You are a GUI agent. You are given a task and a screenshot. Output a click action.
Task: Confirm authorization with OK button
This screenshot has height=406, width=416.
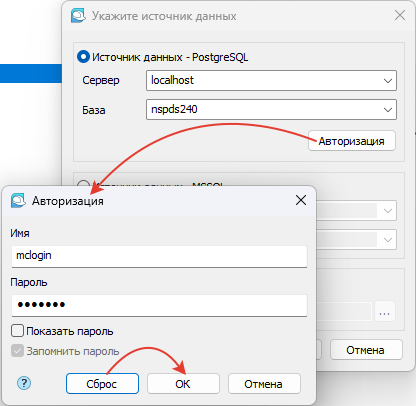(x=183, y=384)
